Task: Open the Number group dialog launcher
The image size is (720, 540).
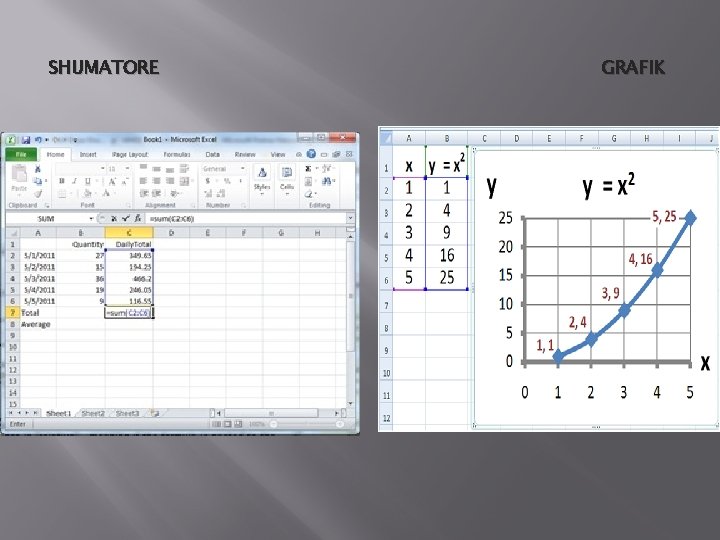Action: (x=243, y=206)
